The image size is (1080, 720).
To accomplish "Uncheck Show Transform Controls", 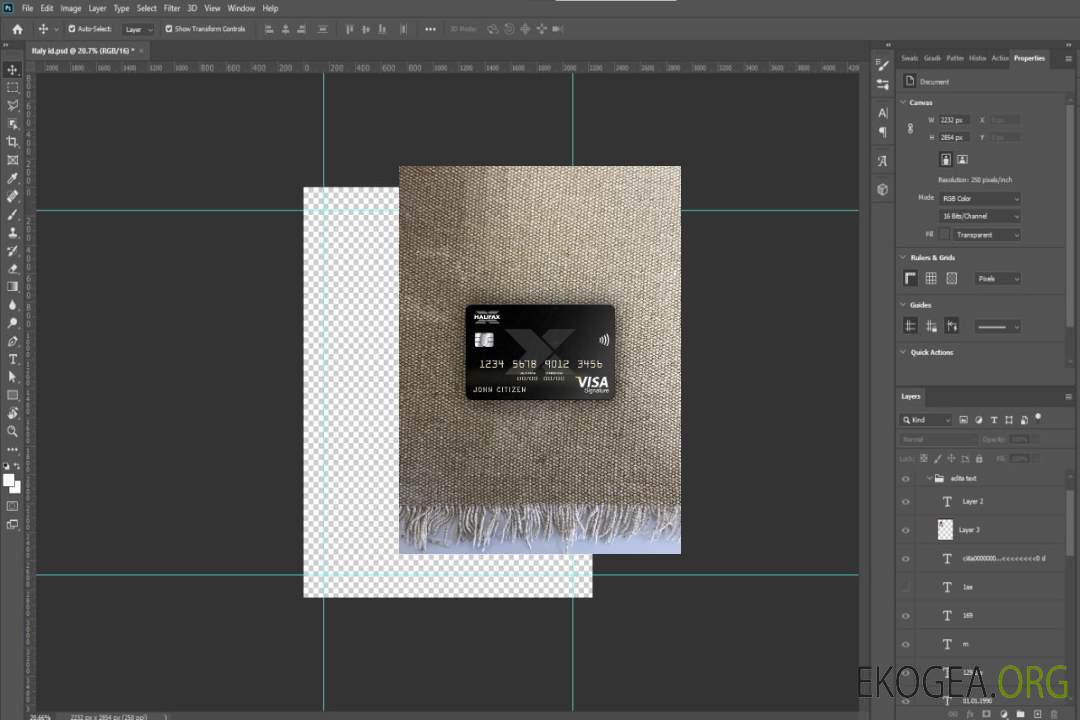I will tap(169, 29).
